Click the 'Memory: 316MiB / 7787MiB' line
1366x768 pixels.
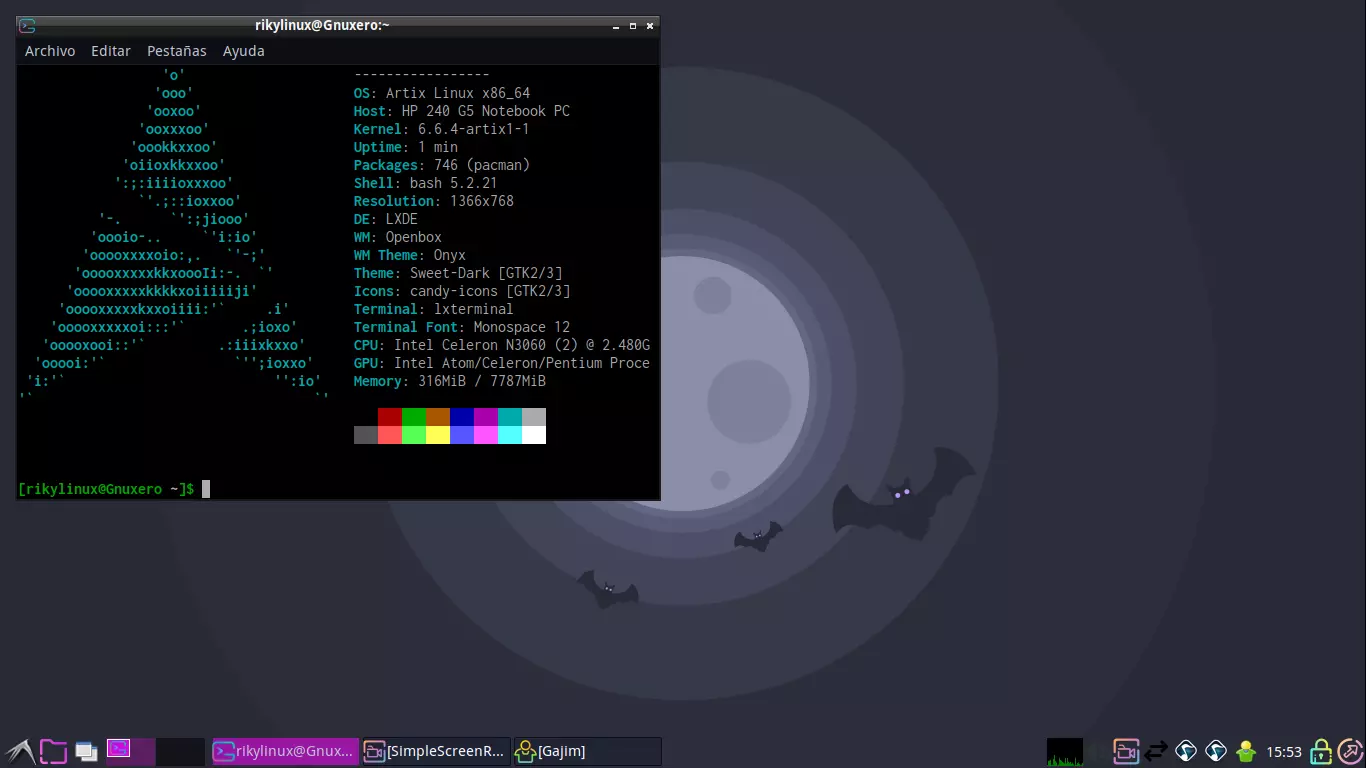pos(450,381)
